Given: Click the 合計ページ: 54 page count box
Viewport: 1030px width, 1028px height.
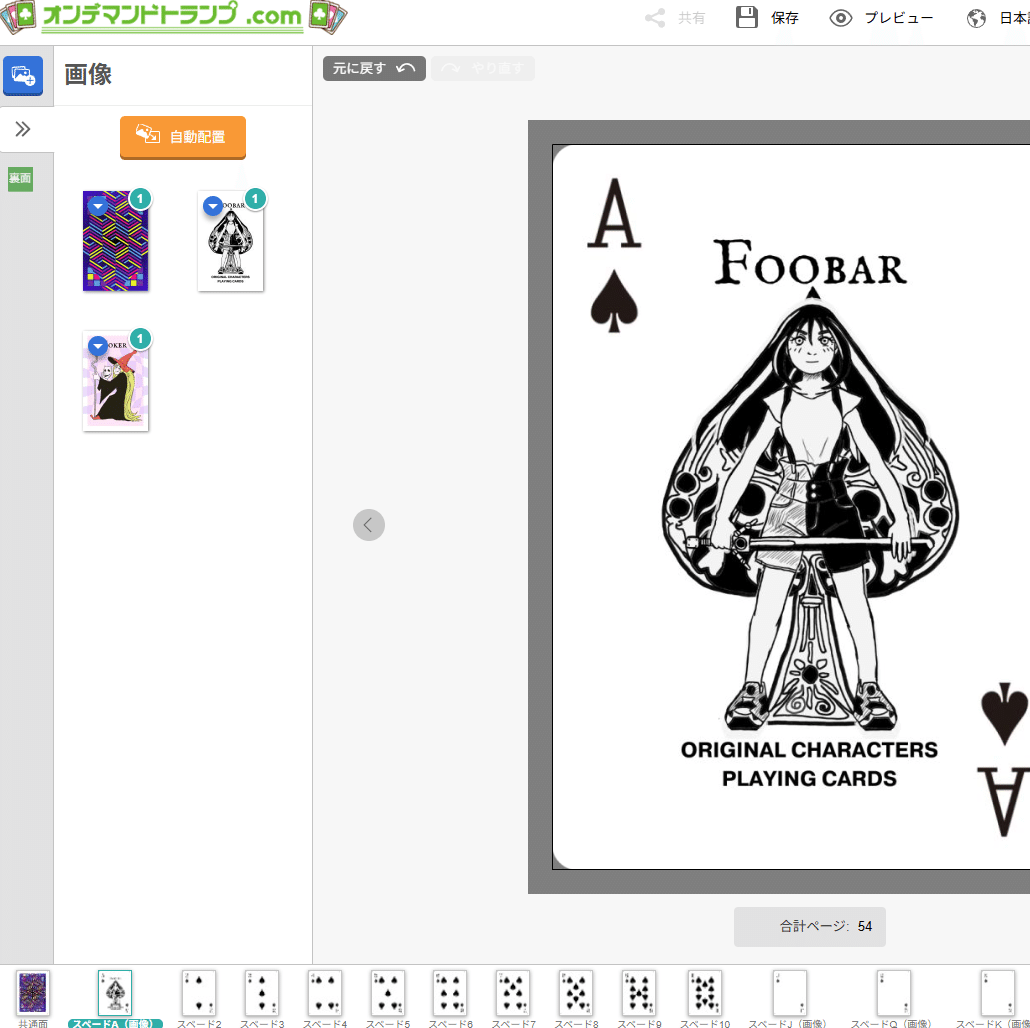Looking at the screenshot, I should pyautogui.click(x=809, y=926).
